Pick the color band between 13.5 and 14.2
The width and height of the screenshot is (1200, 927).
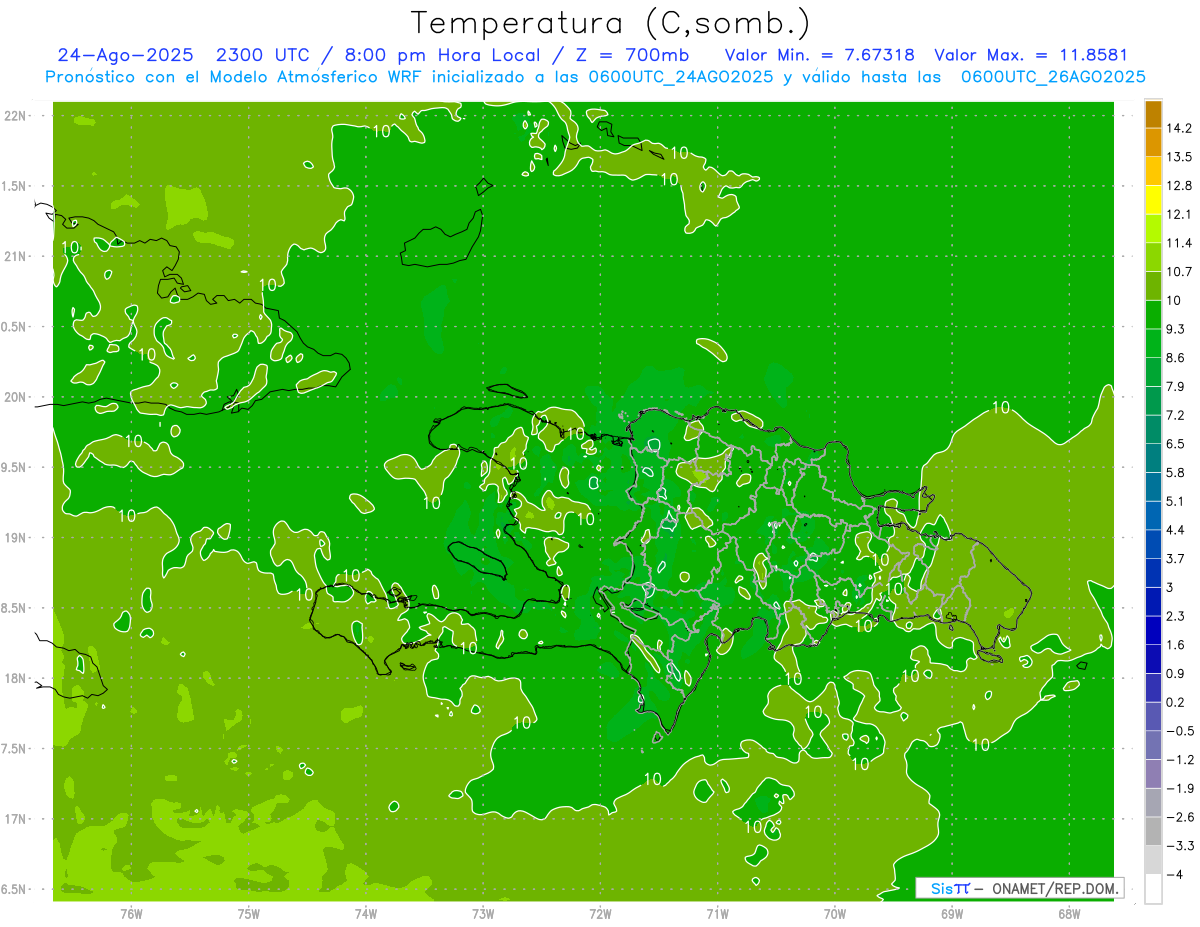pyautogui.click(x=1153, y=142)
